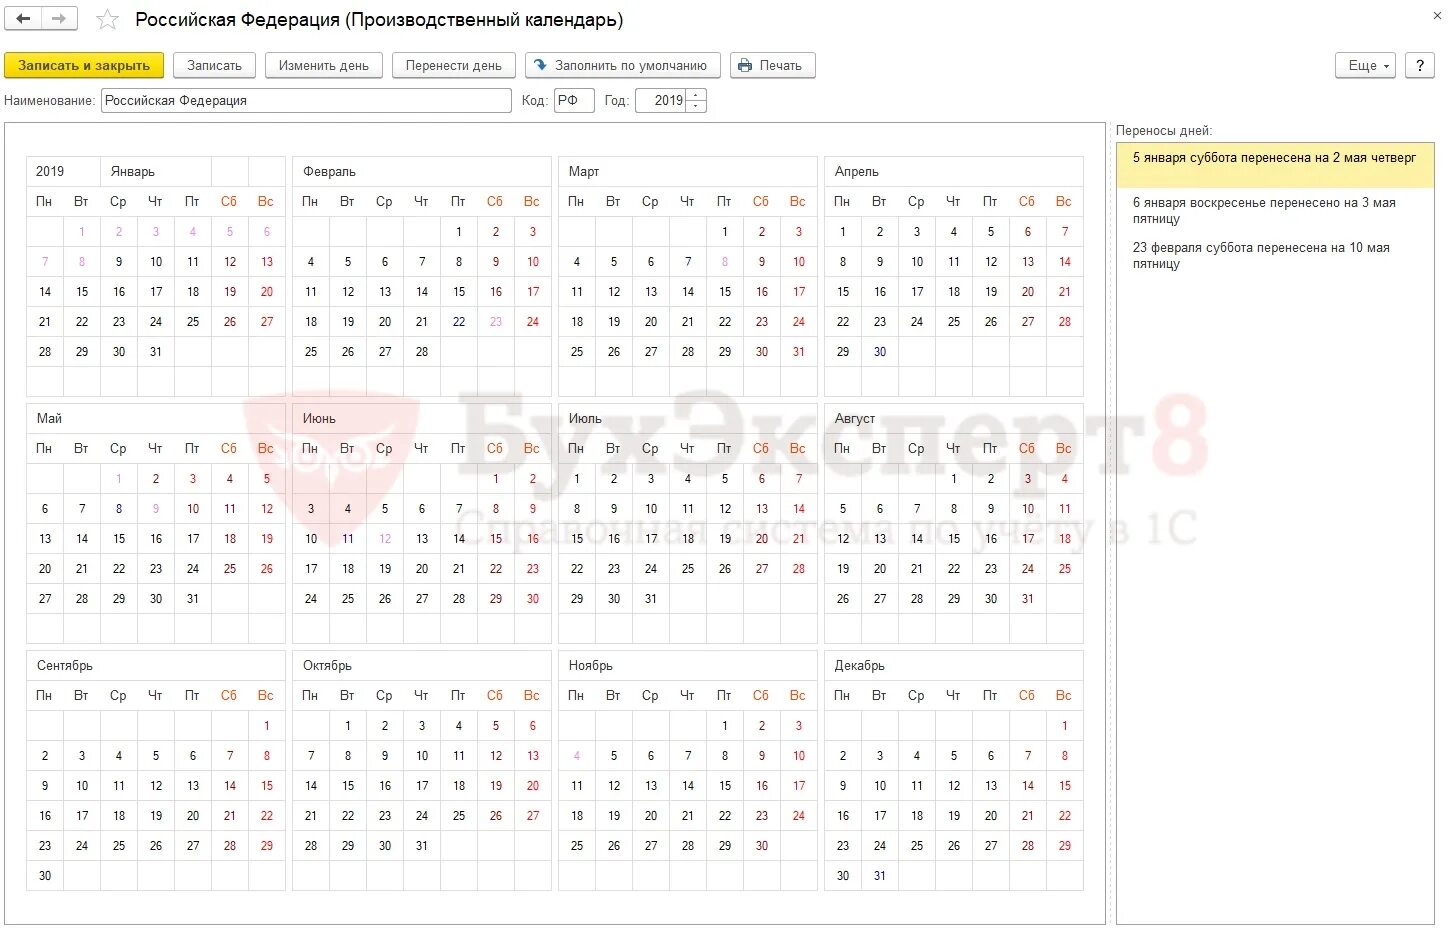The width and height of the screenshot is (1448, 928).
Task: Select June 30 in the calendar
Action: tap(533, 599)
